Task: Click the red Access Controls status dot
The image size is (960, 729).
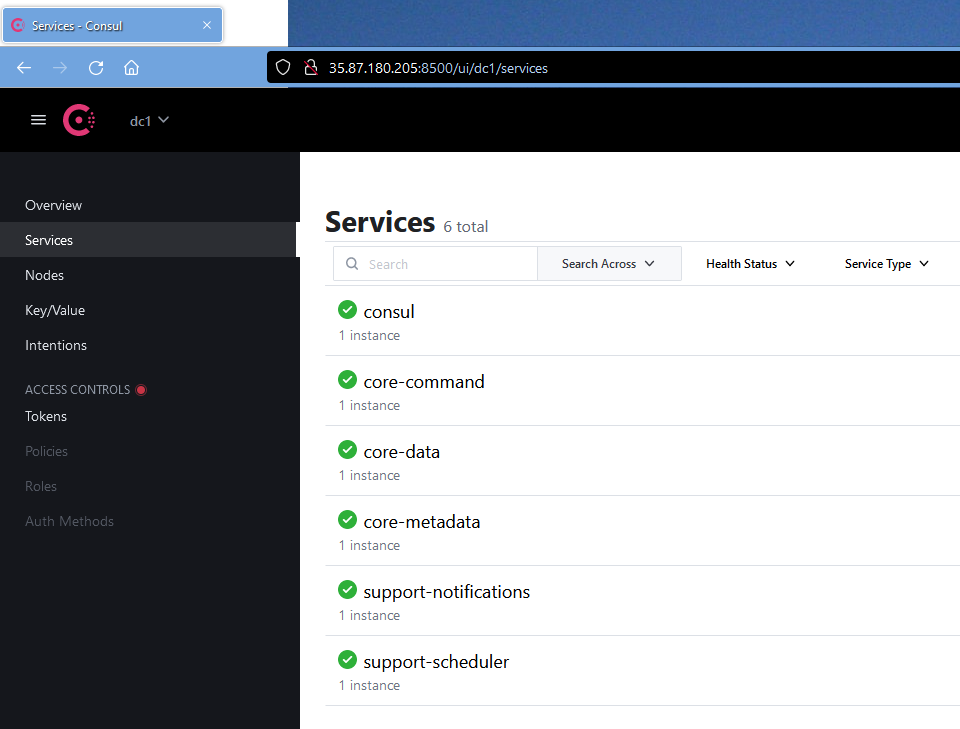Action: pos(141,390)
